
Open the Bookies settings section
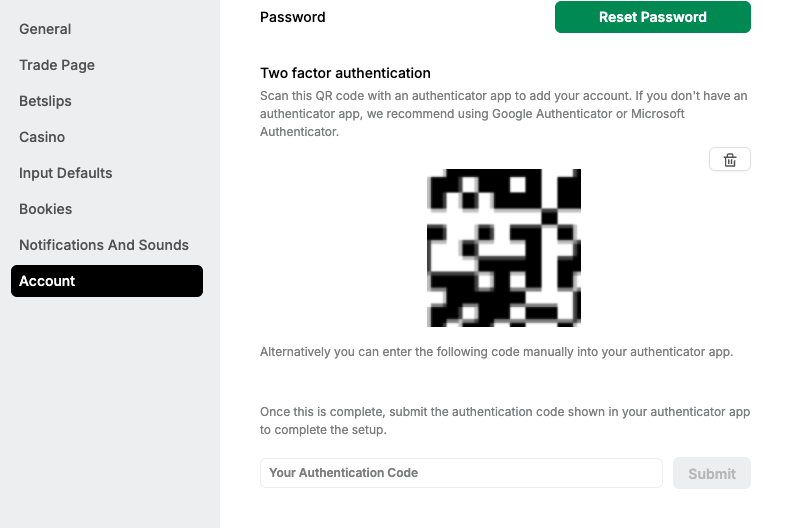click(x=46, y=209)
